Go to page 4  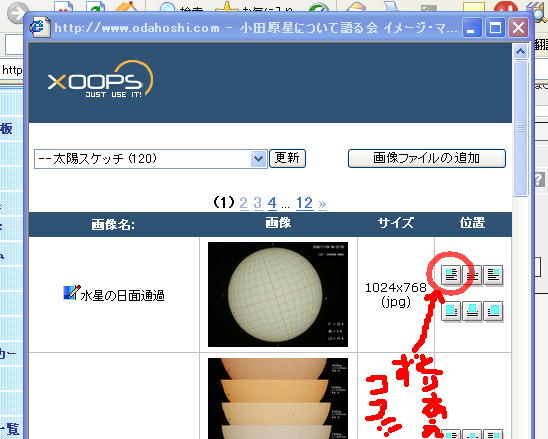272,203
